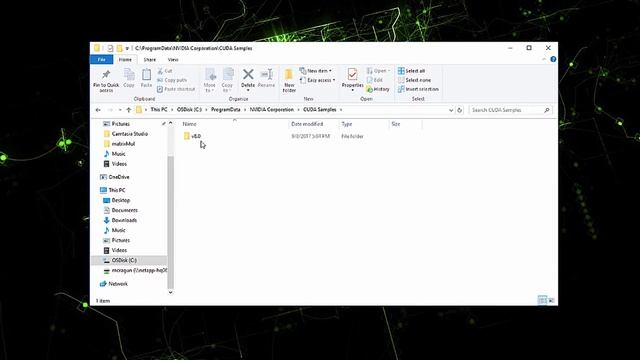Click the Rename icon
Screen dimensions: 640x360
point(267,74)
